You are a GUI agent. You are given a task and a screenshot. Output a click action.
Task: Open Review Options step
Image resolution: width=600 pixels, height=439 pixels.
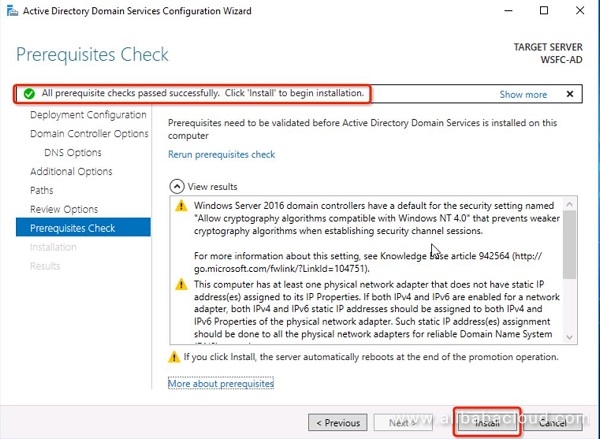click(x=64, y=209)
